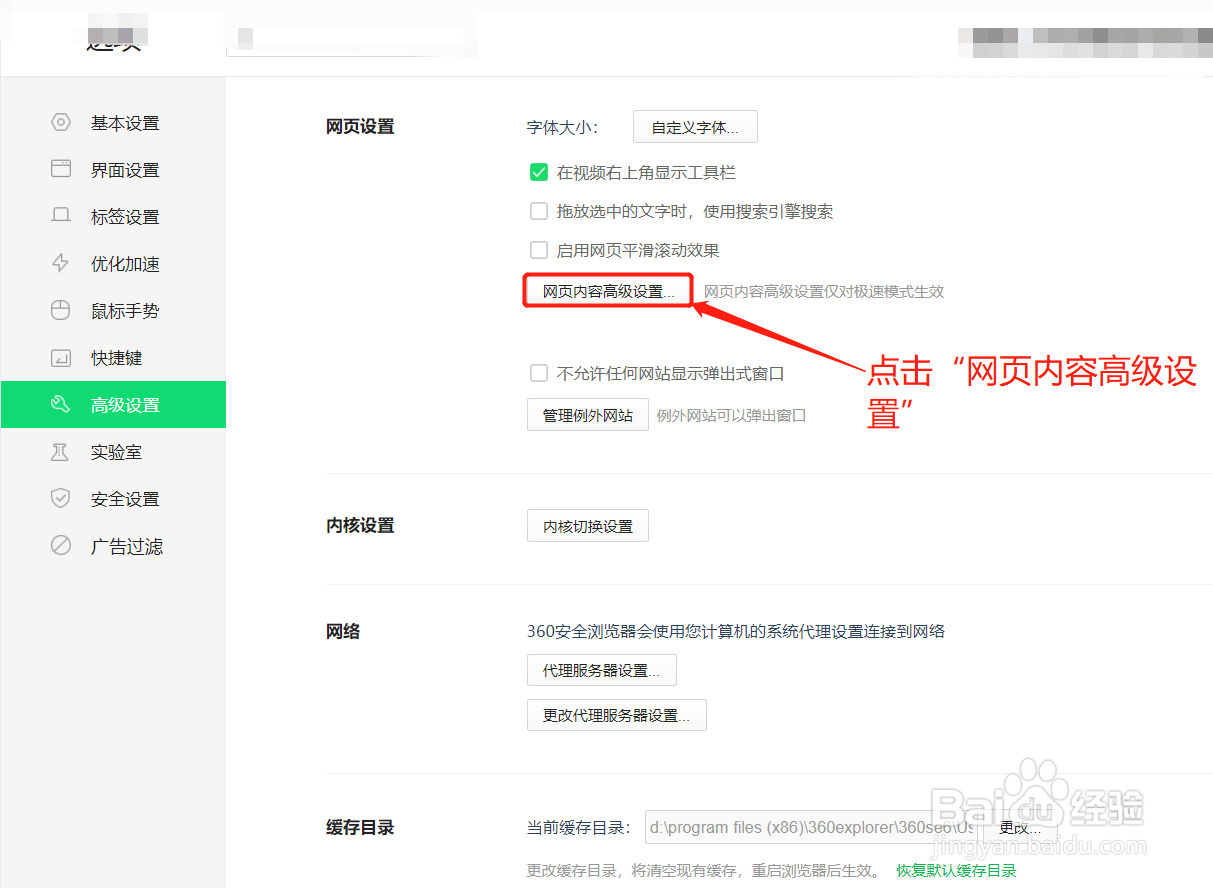Open the 自定义字体 dialog
Screen dimensions: 1213x888
pos(694,126)
